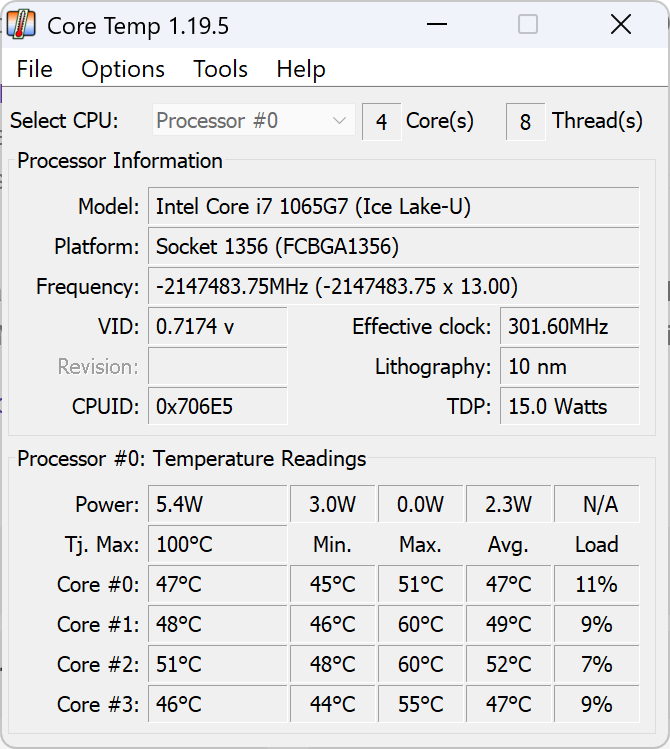Click Core #2 average temperature 52°C
Image resolution: width=670 pixels, height=749 pixels.
click(x=508, y=664)
